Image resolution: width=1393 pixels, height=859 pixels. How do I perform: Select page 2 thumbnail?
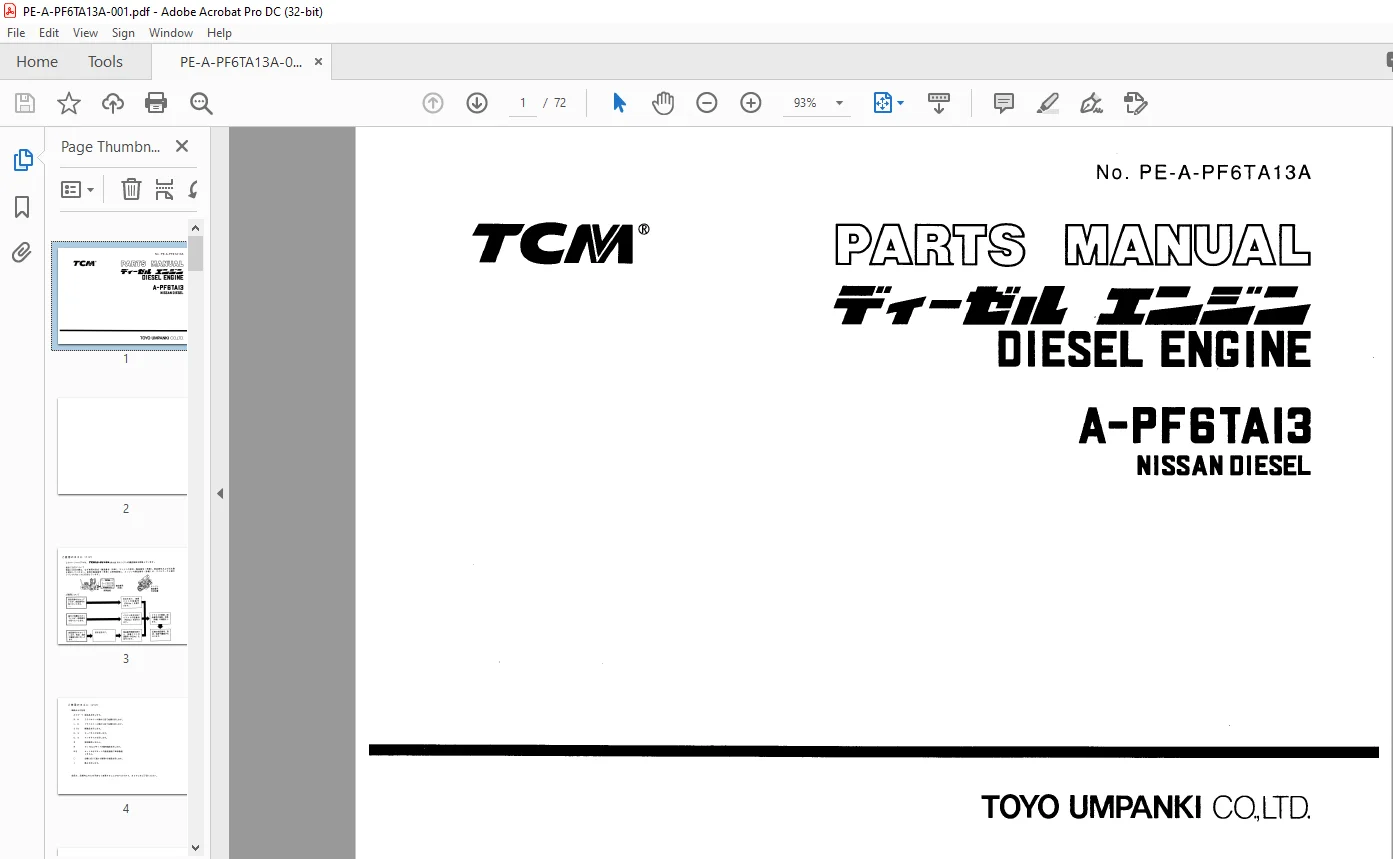122,446
